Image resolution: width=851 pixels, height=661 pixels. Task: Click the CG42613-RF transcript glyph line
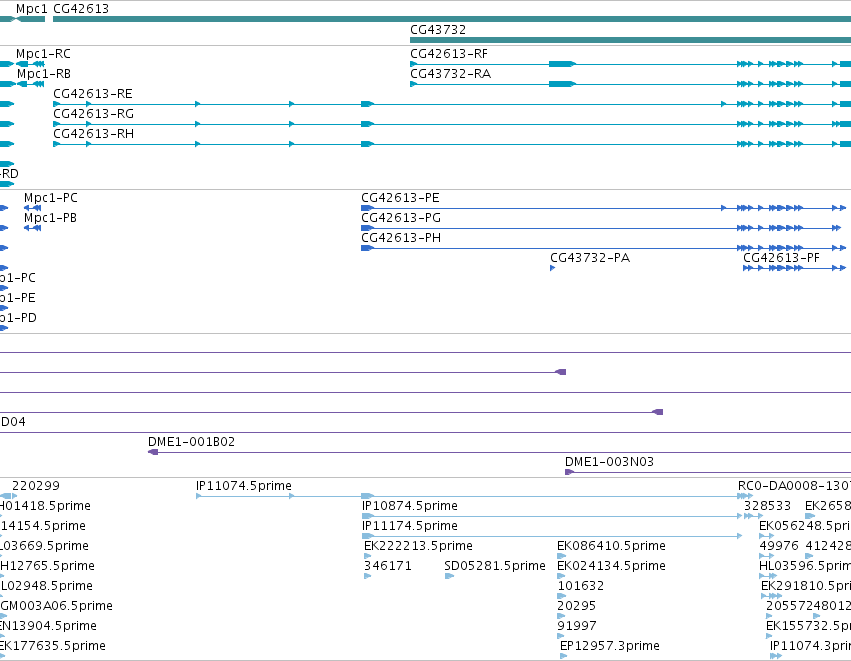point(630,64)
